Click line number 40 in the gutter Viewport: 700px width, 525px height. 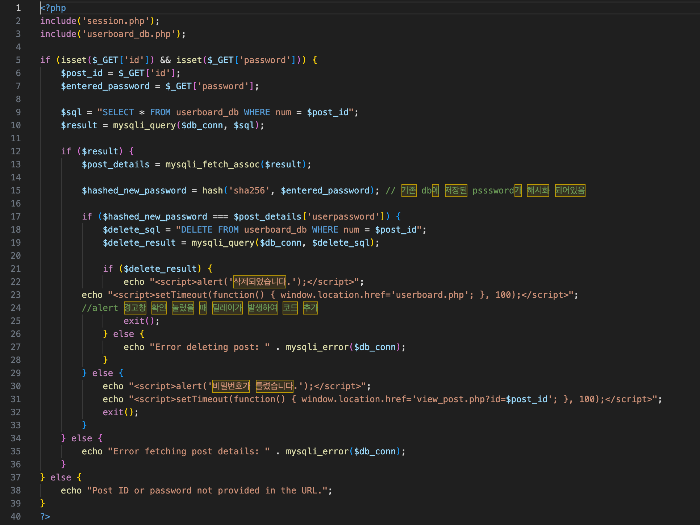[16, 517]
